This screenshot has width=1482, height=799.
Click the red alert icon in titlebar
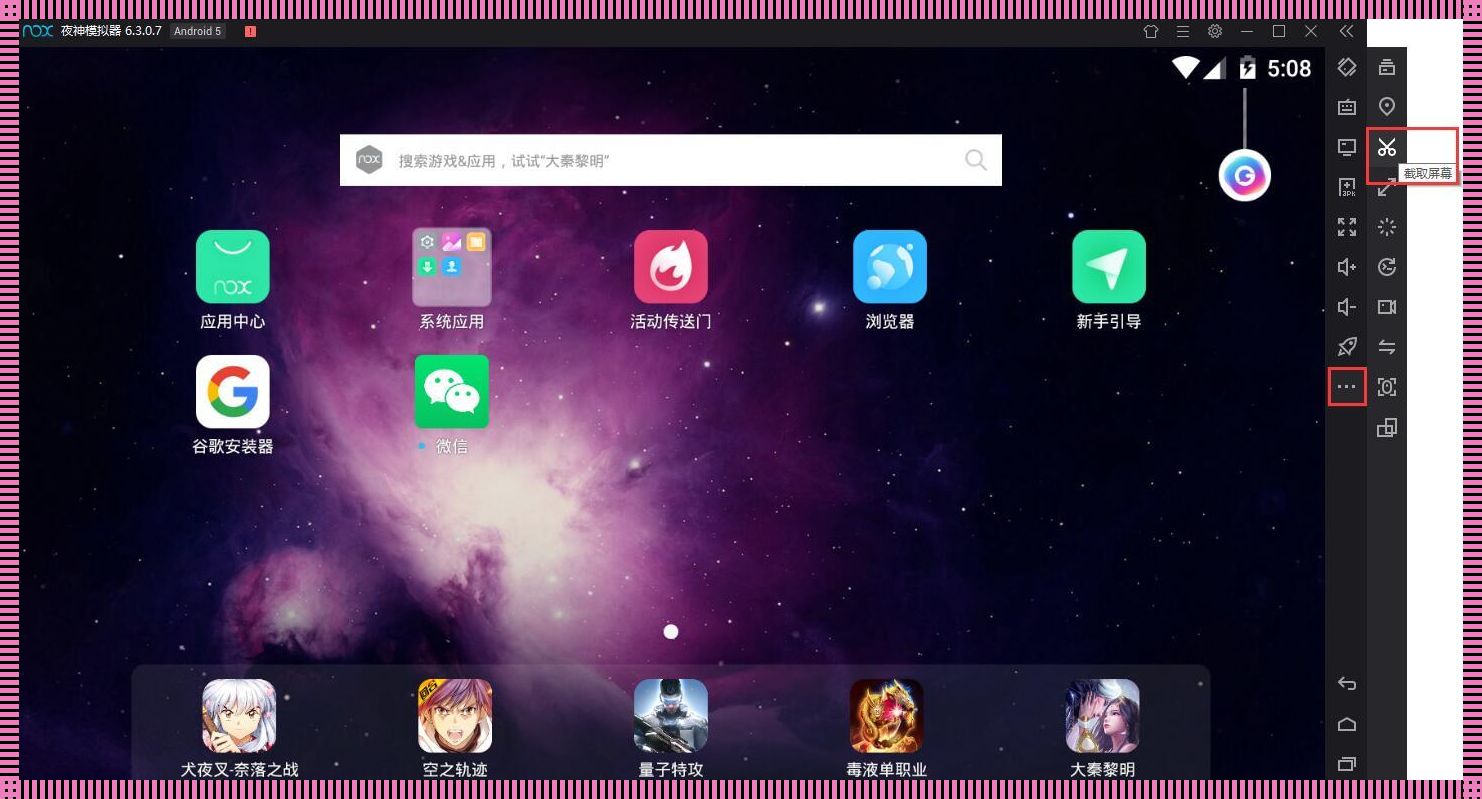(x=250, y=31)
